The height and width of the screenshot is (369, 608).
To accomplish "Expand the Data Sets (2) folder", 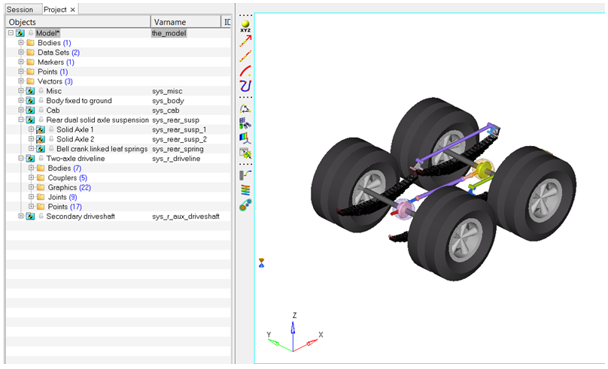I will (21, 52).
